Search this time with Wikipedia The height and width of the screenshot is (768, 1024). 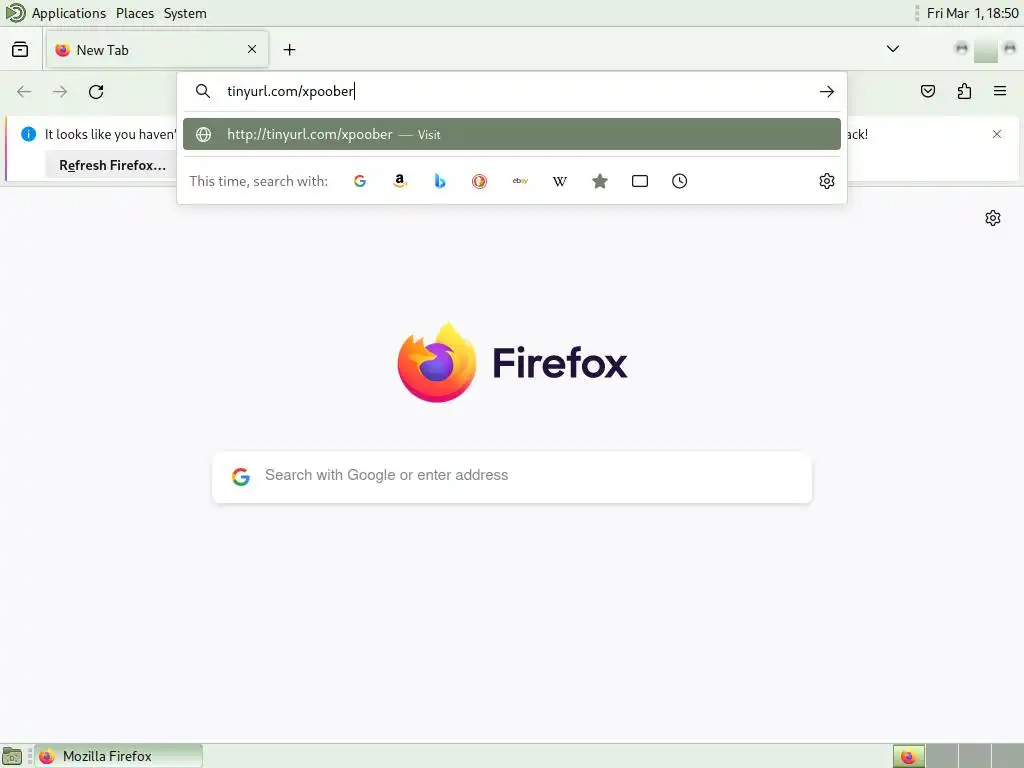tap(560, 181)
